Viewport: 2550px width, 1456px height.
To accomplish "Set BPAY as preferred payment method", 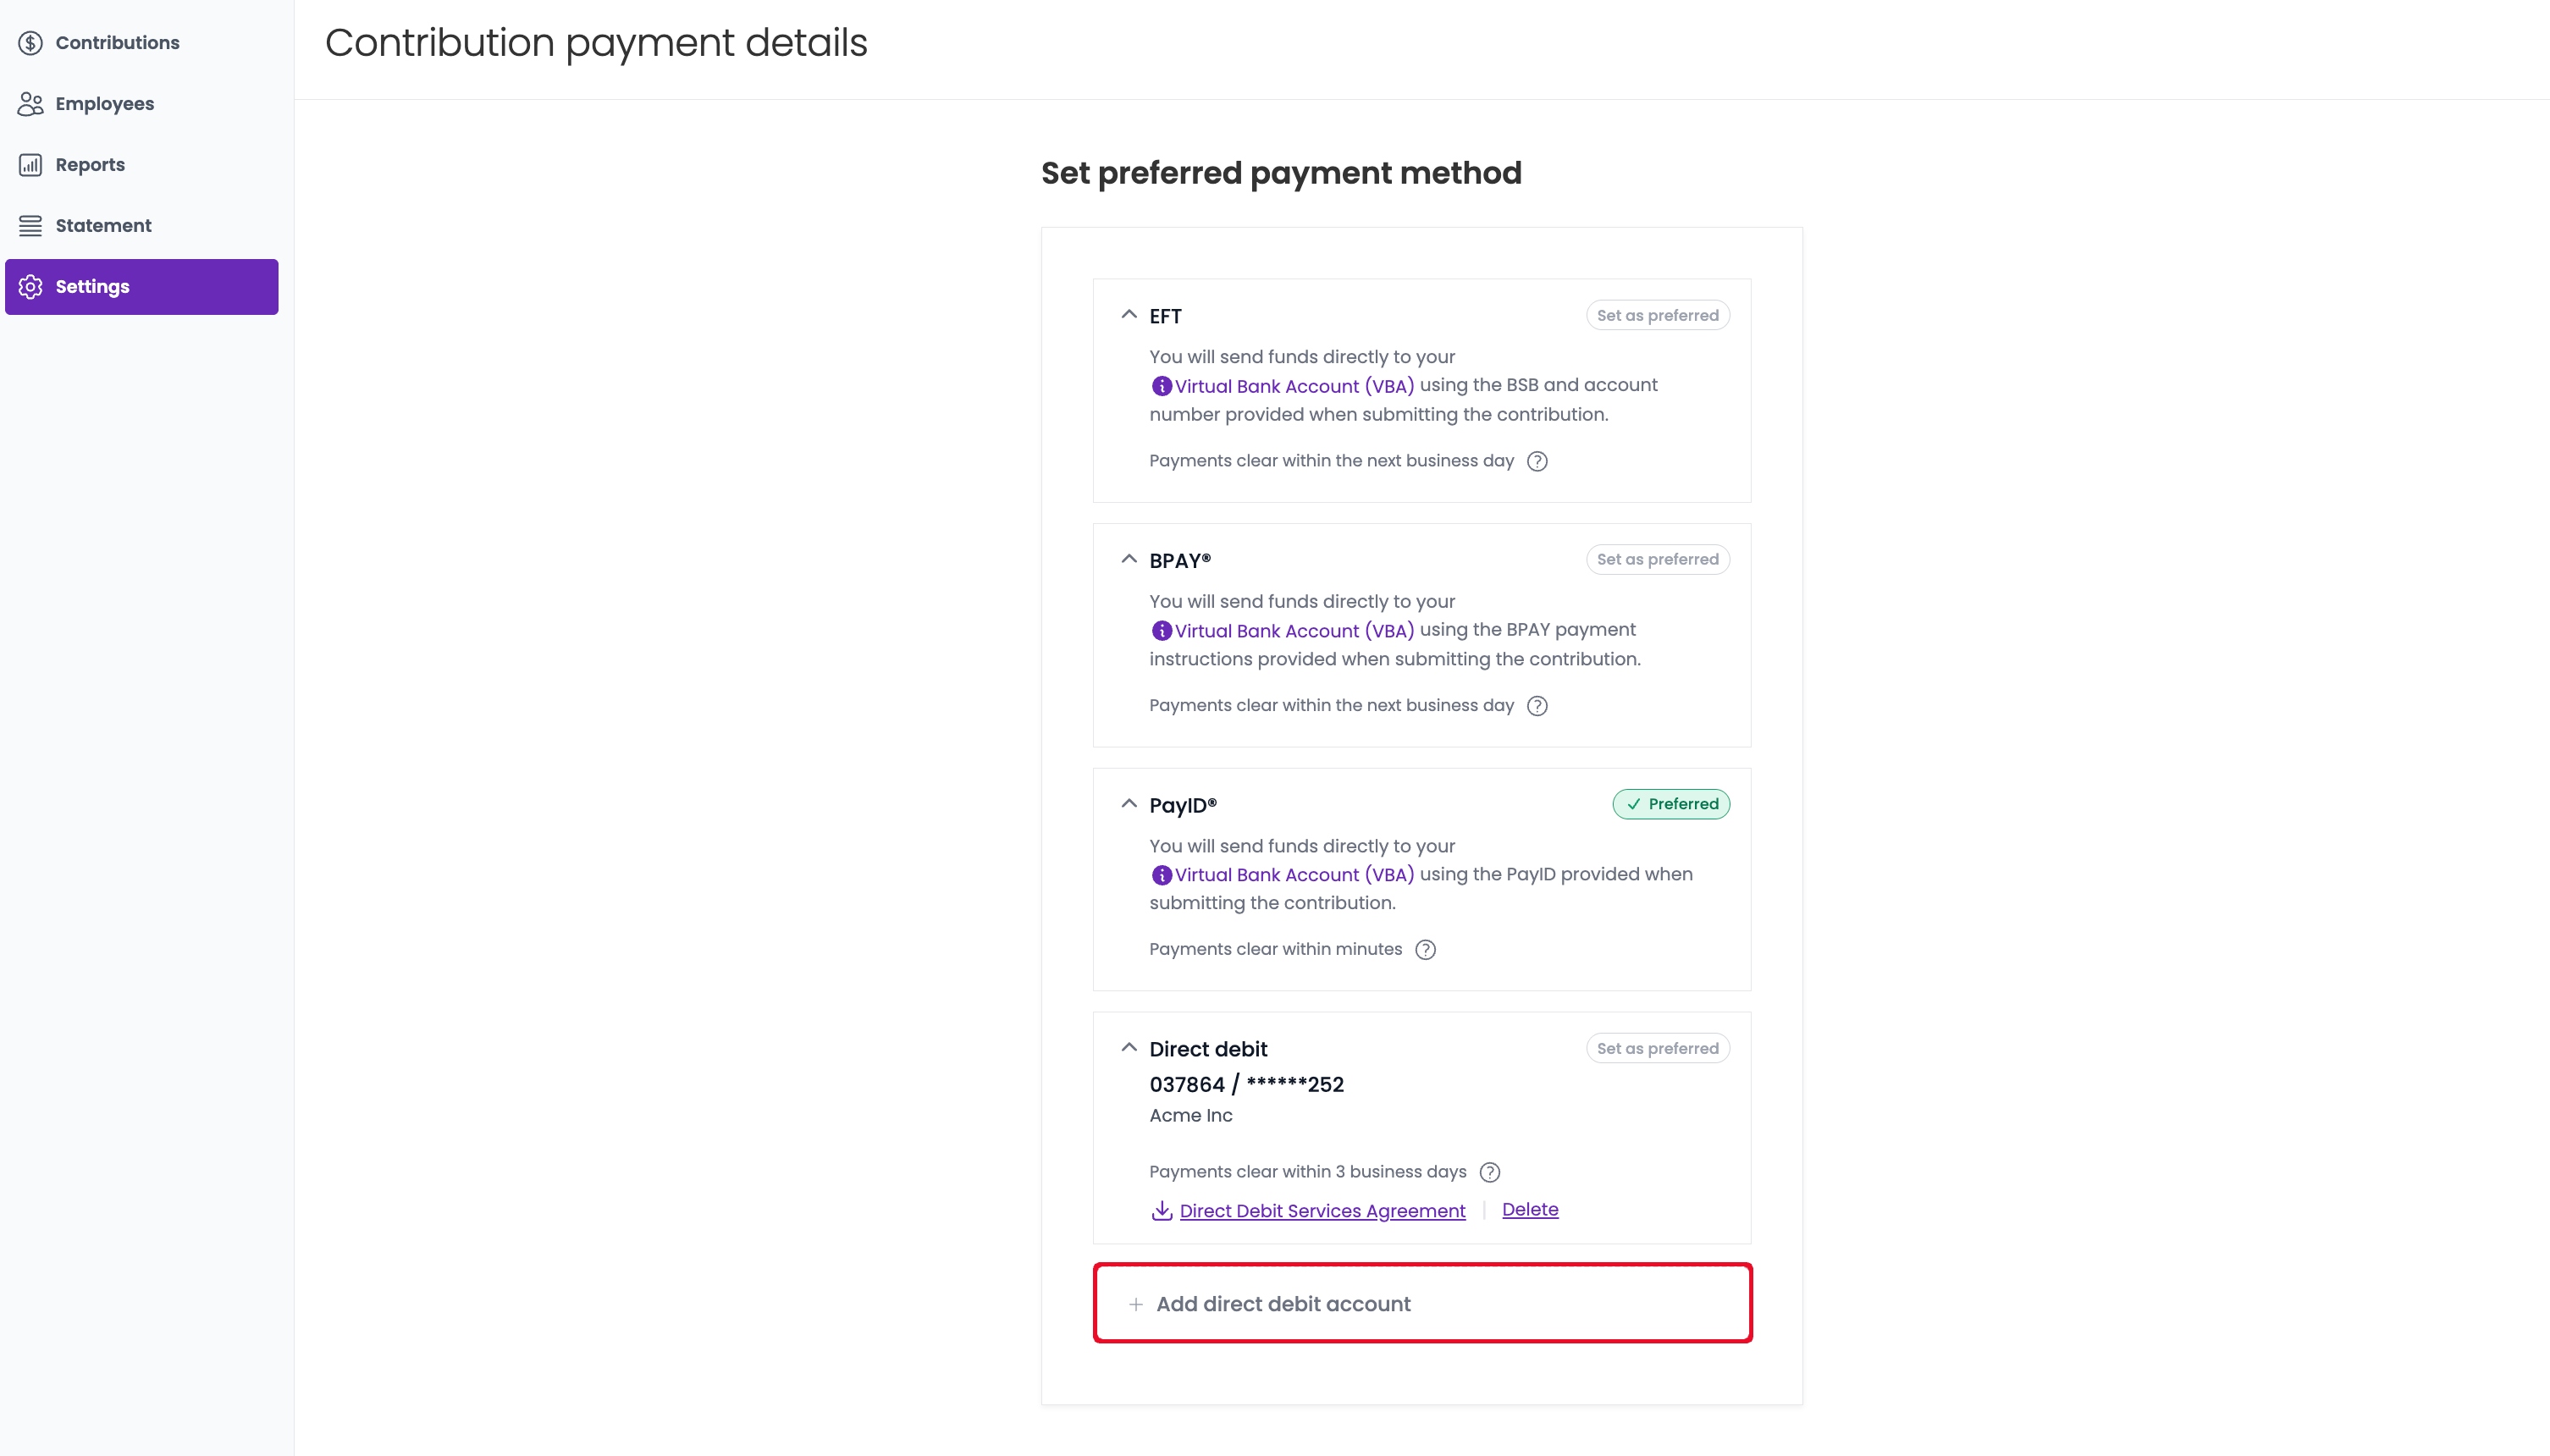I will 1657,559.
